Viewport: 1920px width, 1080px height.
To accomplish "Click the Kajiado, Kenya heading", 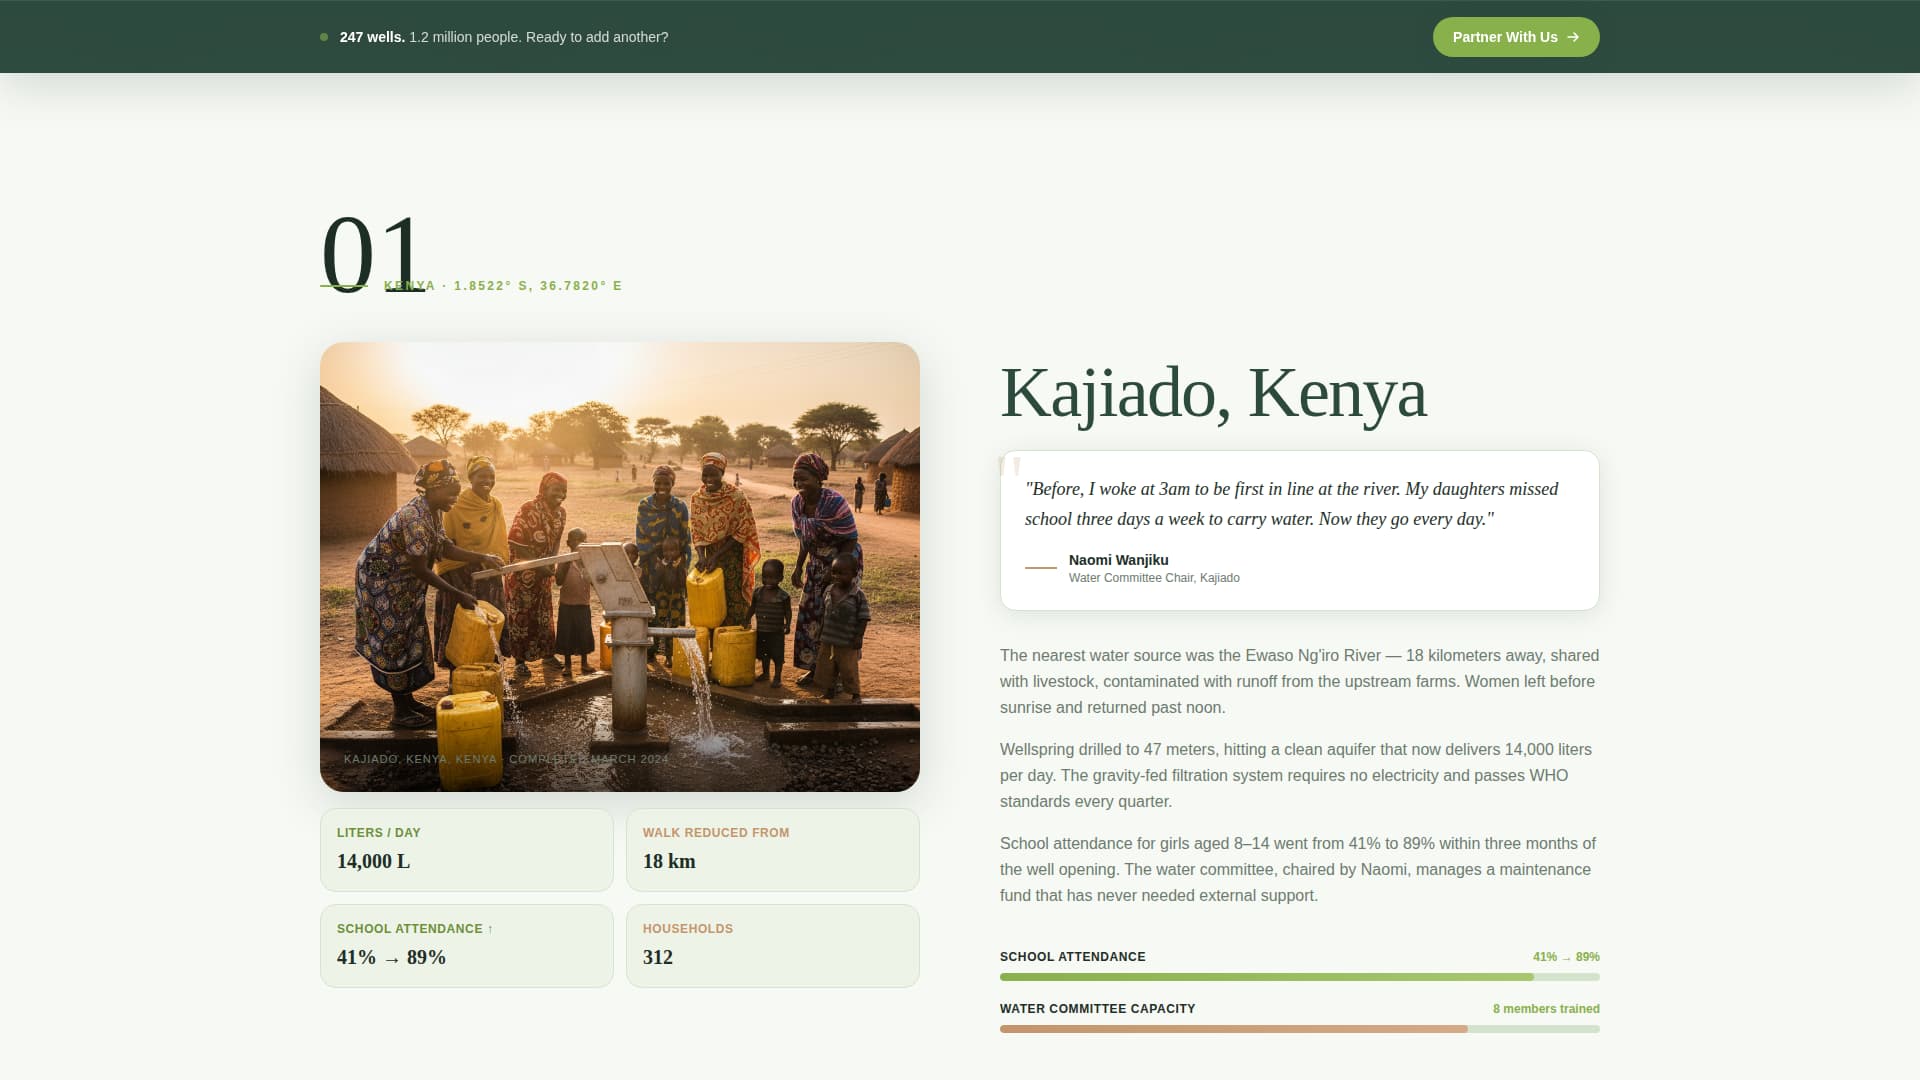I will pos(1213,393).
